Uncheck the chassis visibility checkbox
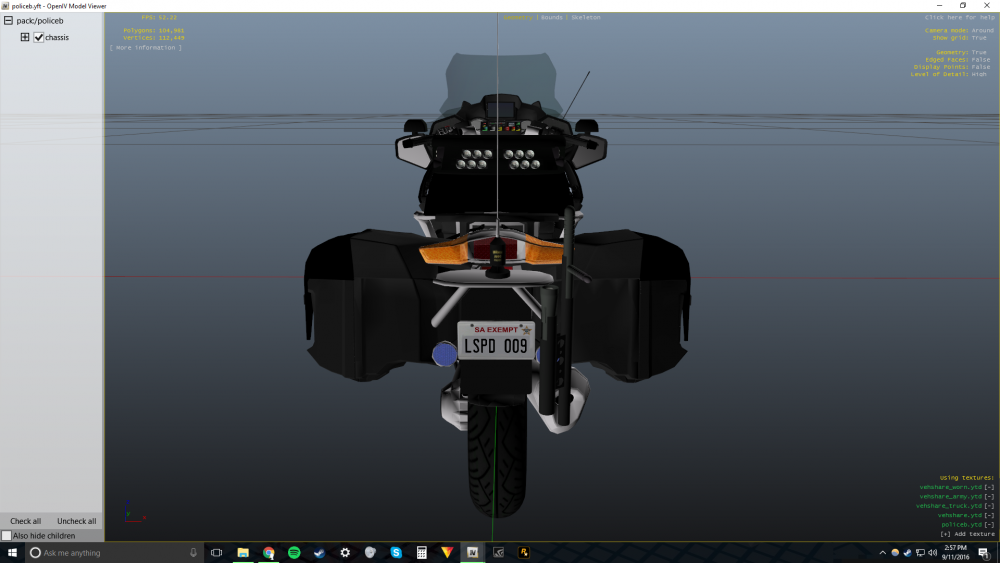 point(39,37)
